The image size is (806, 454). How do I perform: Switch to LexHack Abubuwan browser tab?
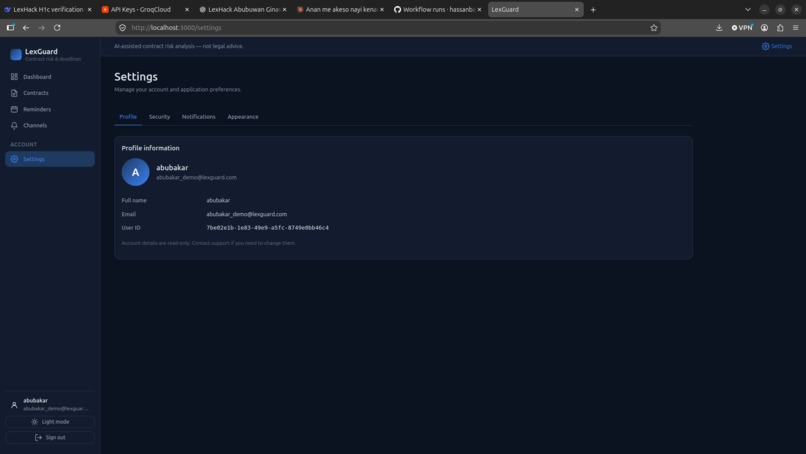coord(242,9)
